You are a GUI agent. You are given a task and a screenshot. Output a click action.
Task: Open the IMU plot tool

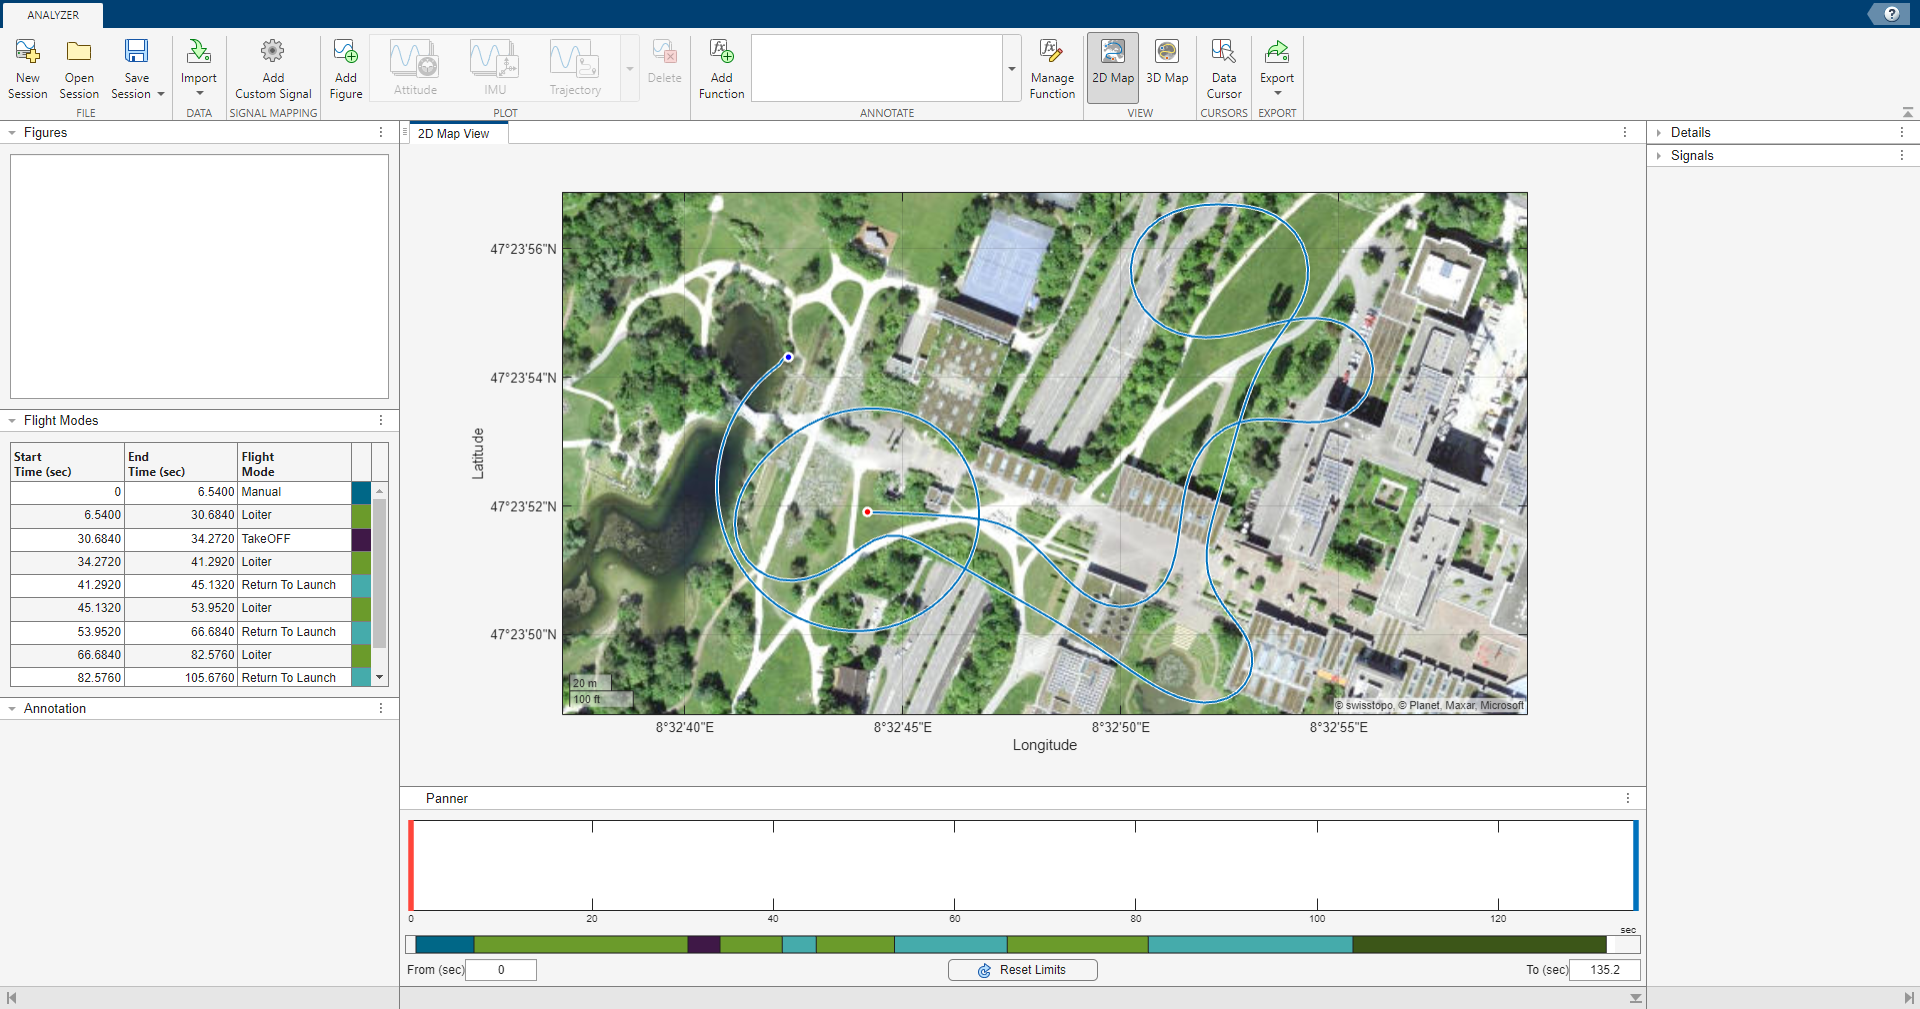tap(494, 66)
